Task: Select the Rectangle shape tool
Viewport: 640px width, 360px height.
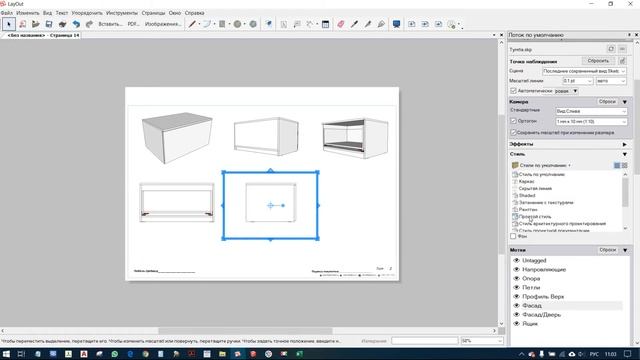Action: click(222, 24)
